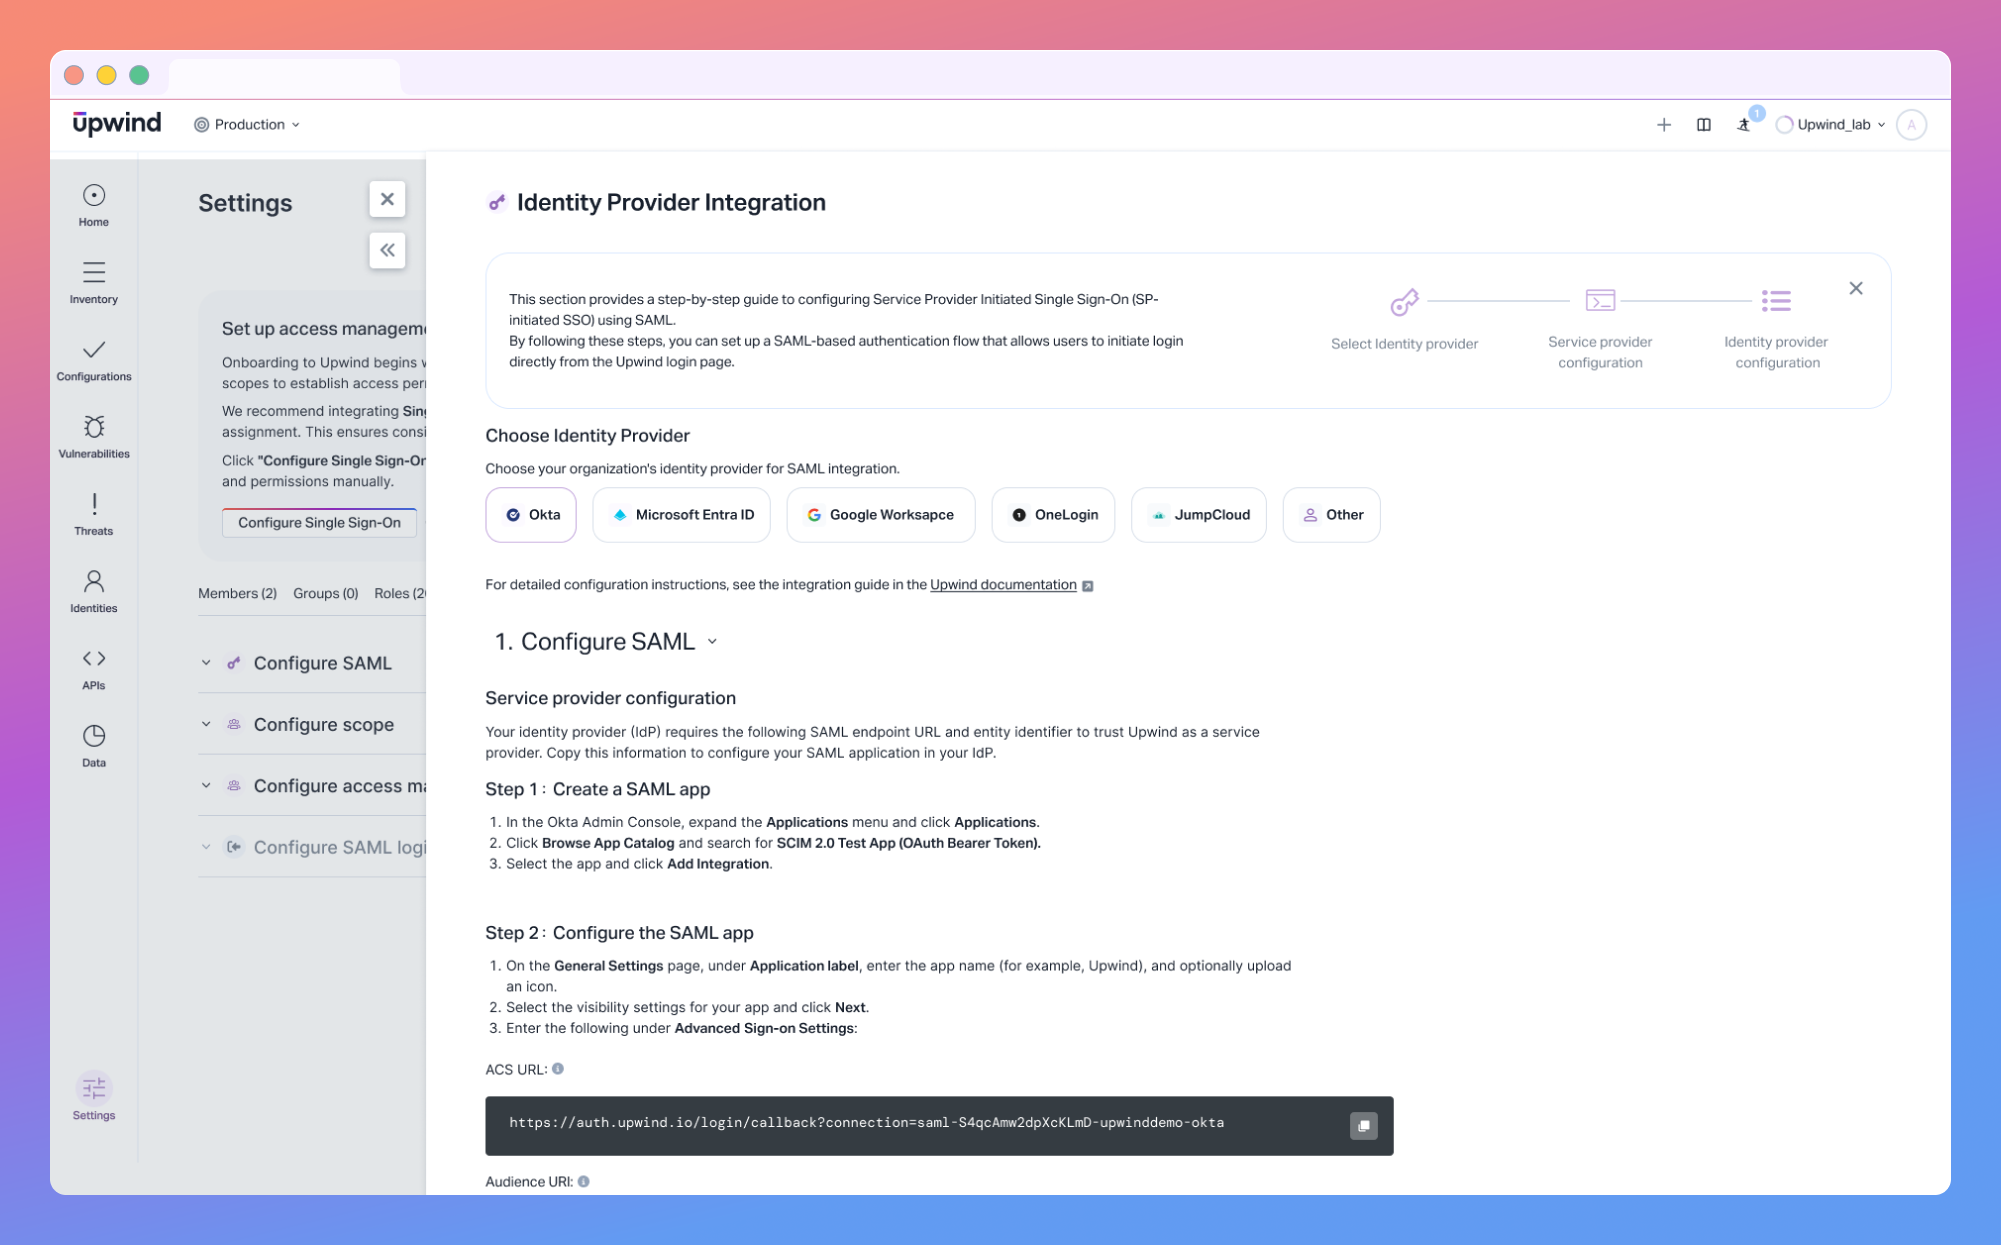
Task: Click the Threats exclamation icon
Action: click(93, 513)
